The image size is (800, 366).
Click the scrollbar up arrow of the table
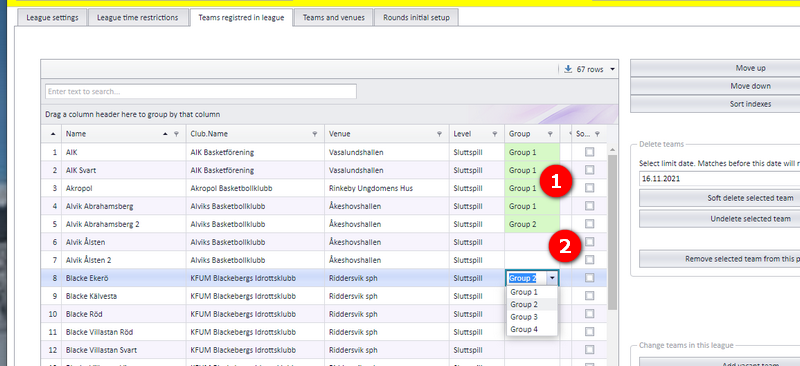pyautogui.click(x=613, y=150)
